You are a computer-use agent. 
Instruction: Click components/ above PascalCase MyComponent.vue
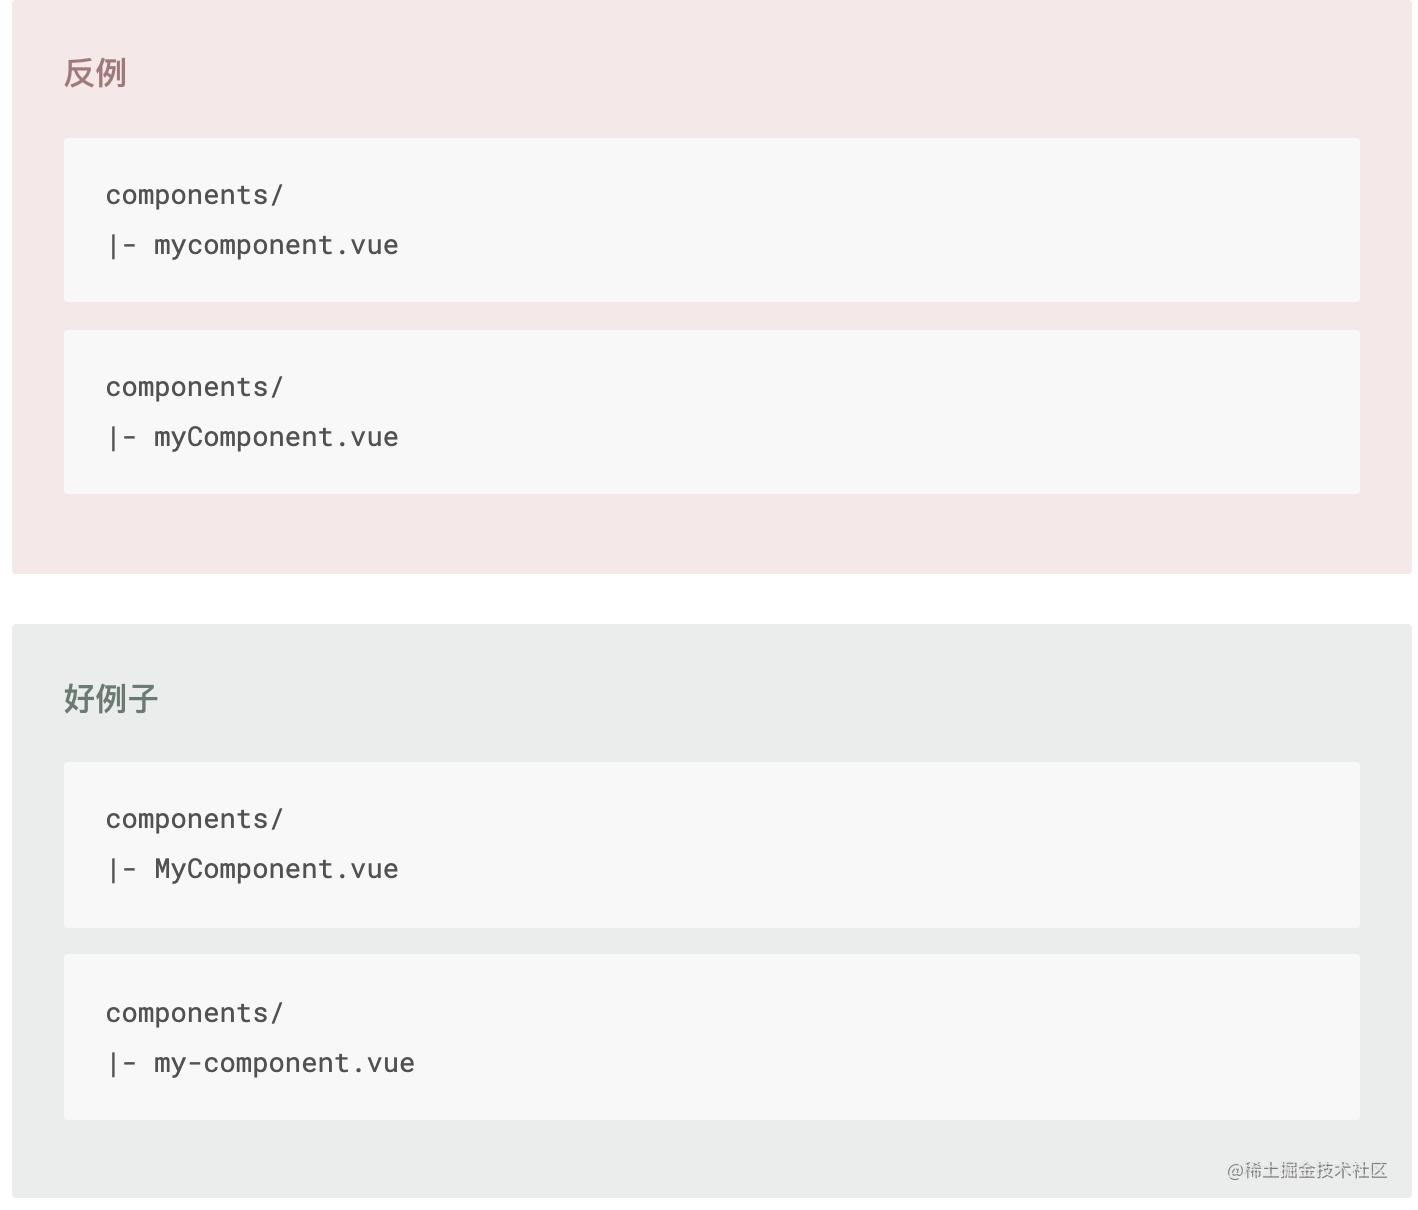pos(195,819)
